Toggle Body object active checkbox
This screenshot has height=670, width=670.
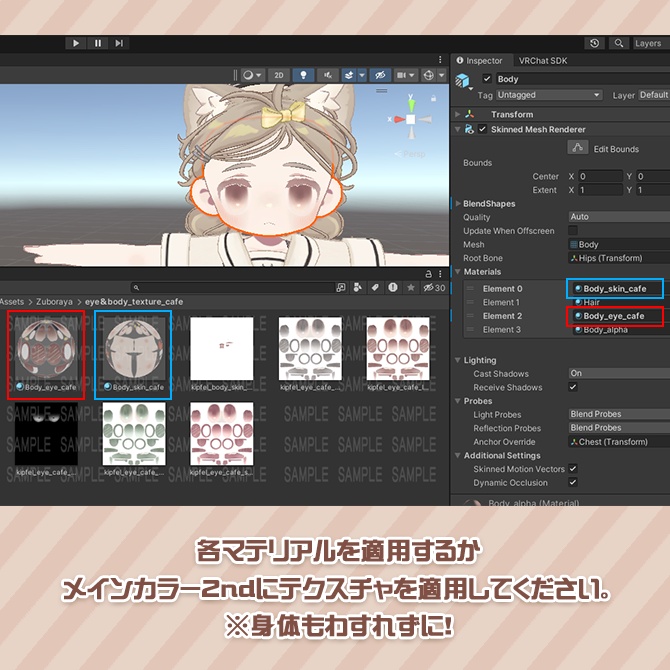coord(486,79)
